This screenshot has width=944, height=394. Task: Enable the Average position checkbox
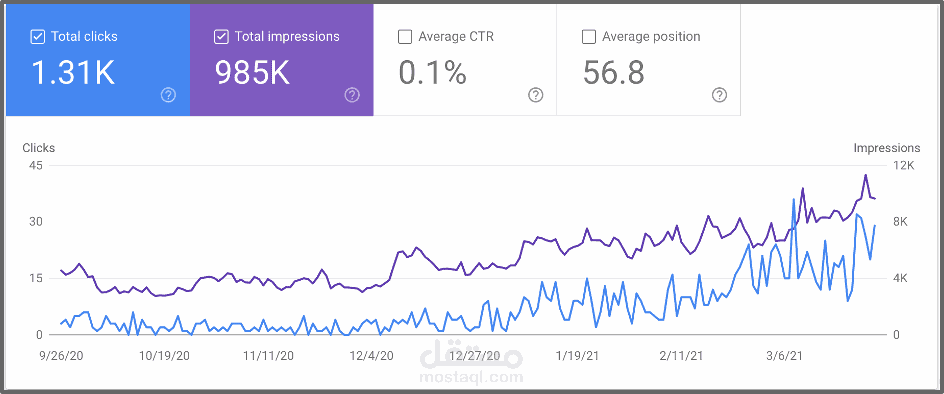[588, 37]
